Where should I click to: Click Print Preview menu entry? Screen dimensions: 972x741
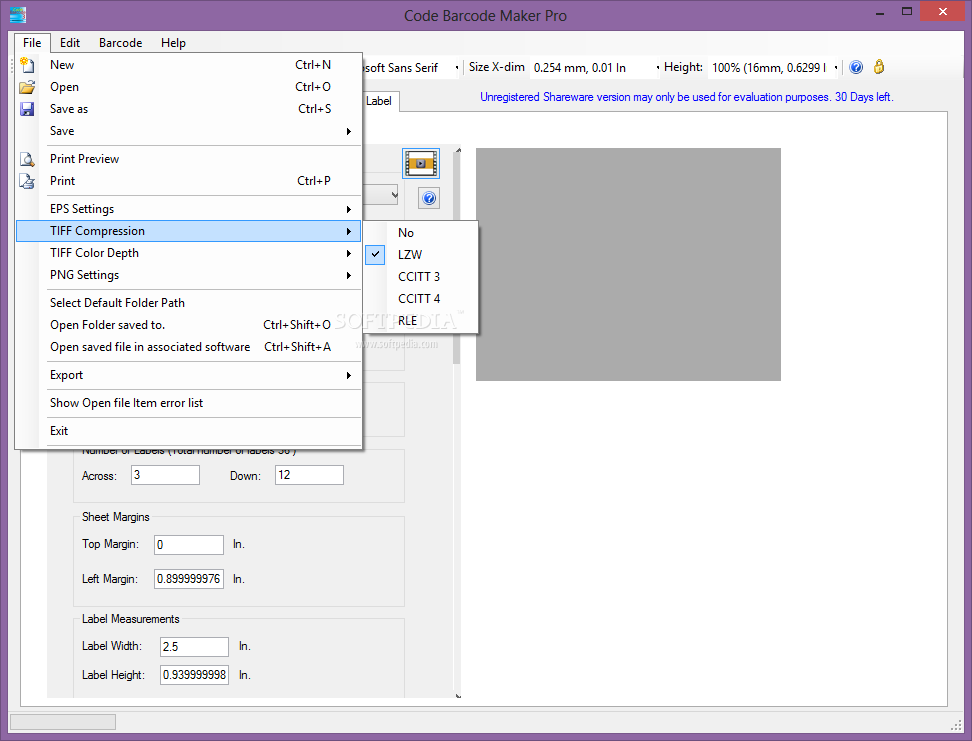(x=188, y=159)
